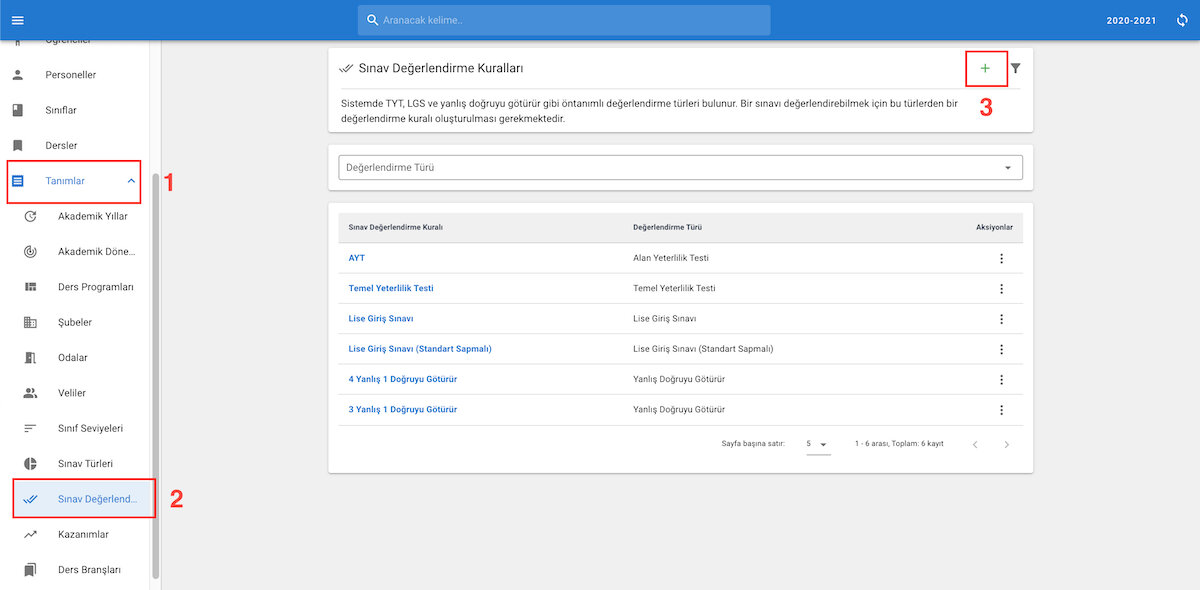1200x590 pixels.
Task: Open actions for 4 Yanlış 1 Doğruyu Götürür
Action: tap(1001, 380)
